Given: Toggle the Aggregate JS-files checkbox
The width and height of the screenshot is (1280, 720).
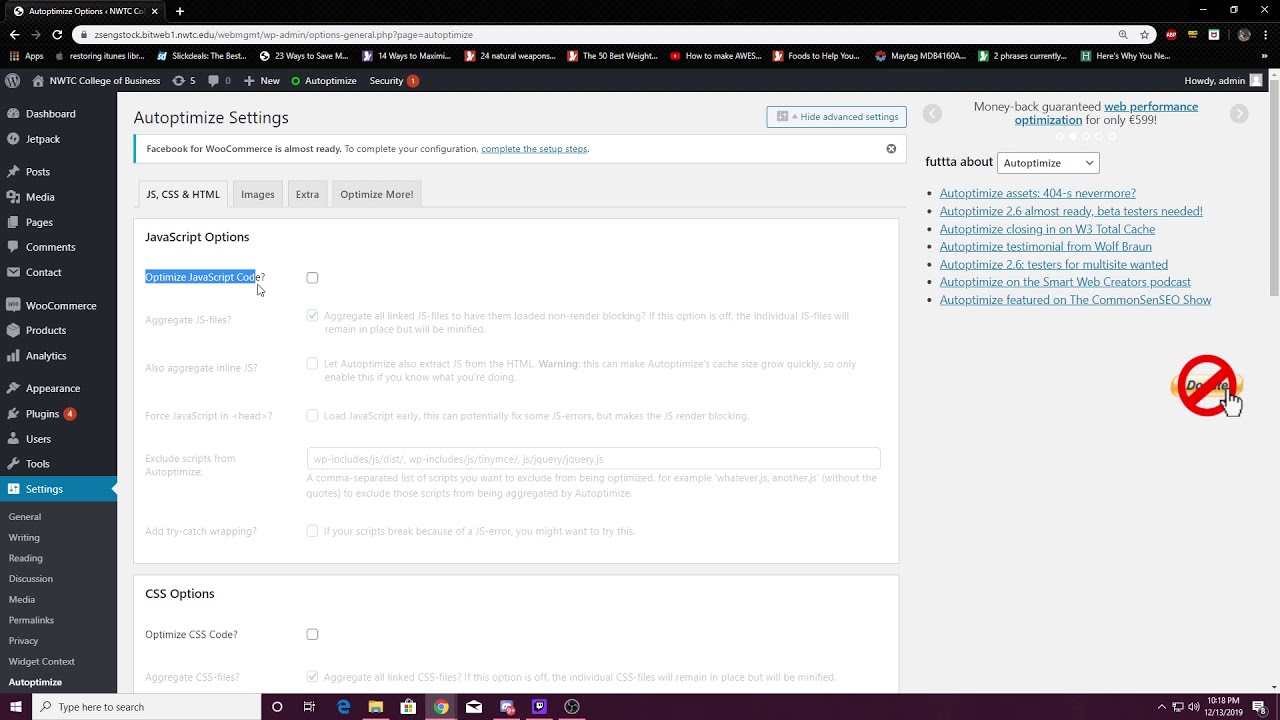Looking at the screenshot, I should pyautogui.click(x=312, y=316).
